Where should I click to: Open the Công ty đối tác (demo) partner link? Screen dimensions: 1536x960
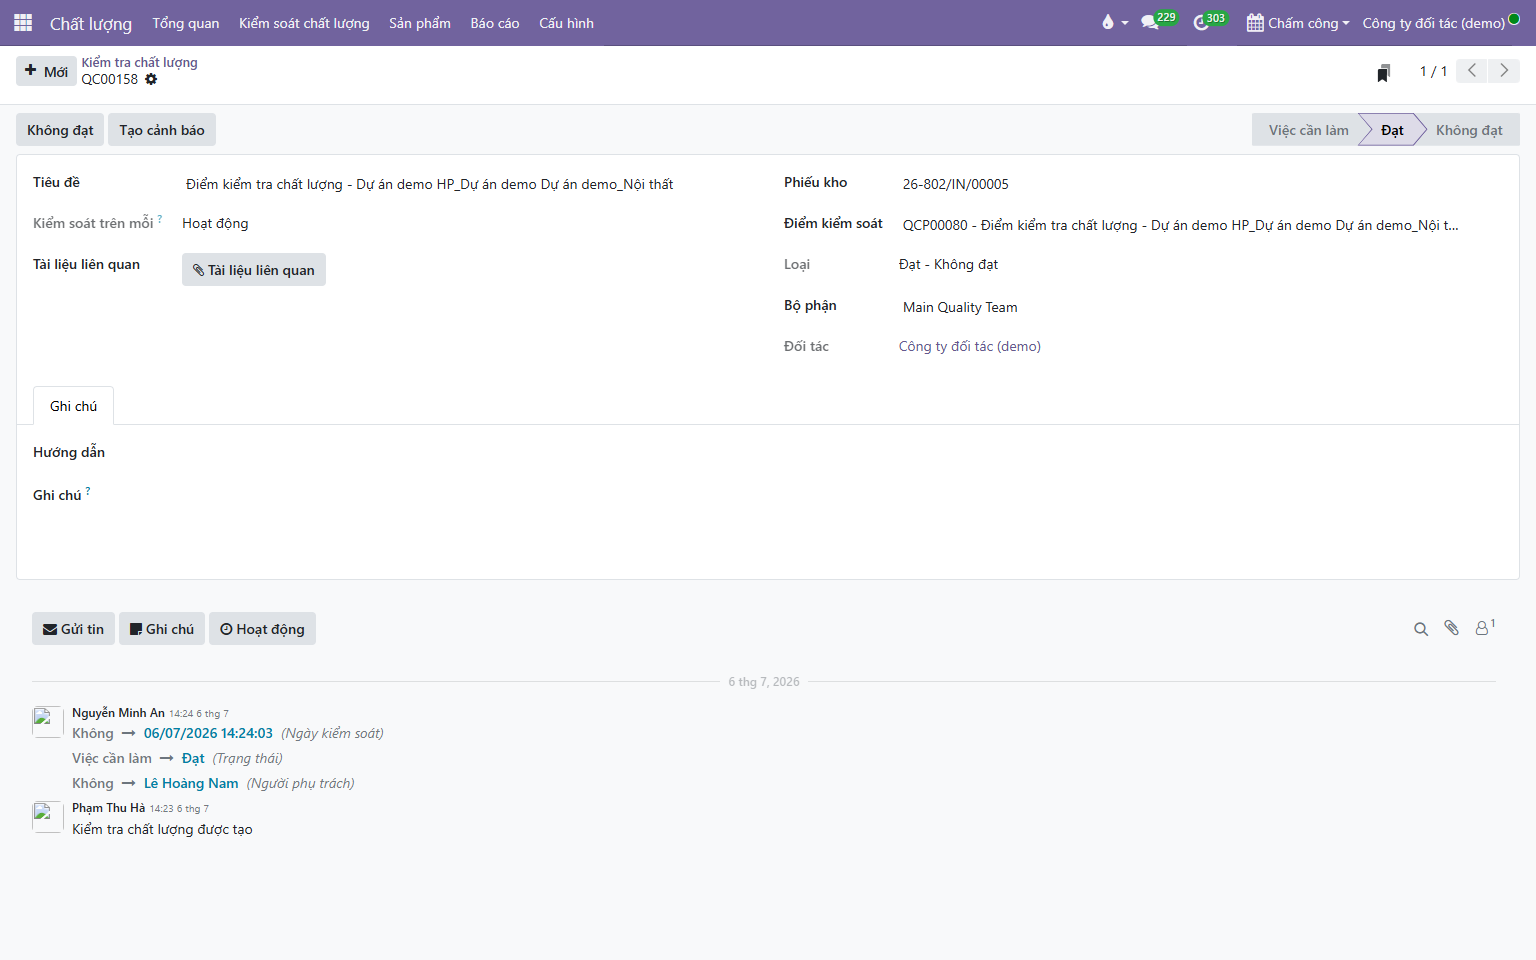coord(970,347)
